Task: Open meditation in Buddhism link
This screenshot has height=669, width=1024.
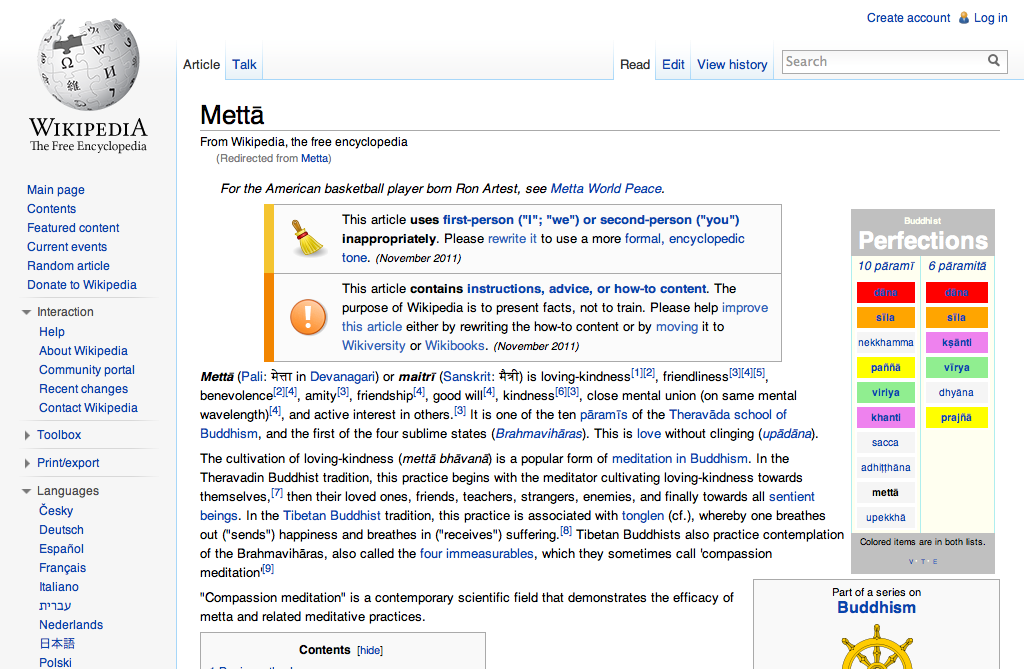Action: tap(679, 459)
